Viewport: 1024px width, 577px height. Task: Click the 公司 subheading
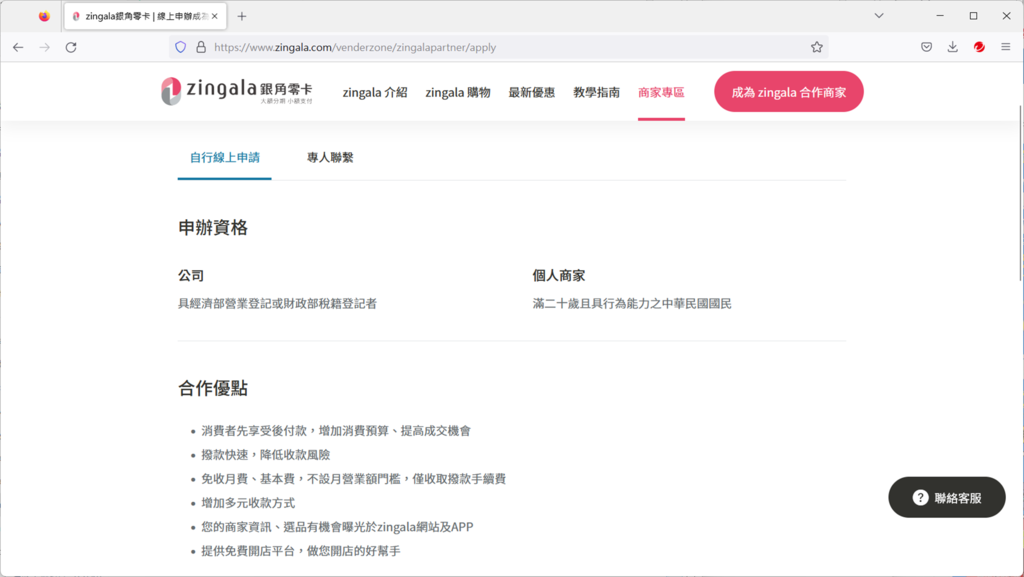(x=191, y=275)
